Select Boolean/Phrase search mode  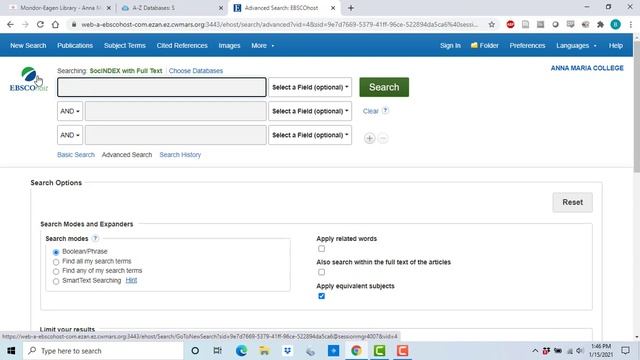pos(56,252)
